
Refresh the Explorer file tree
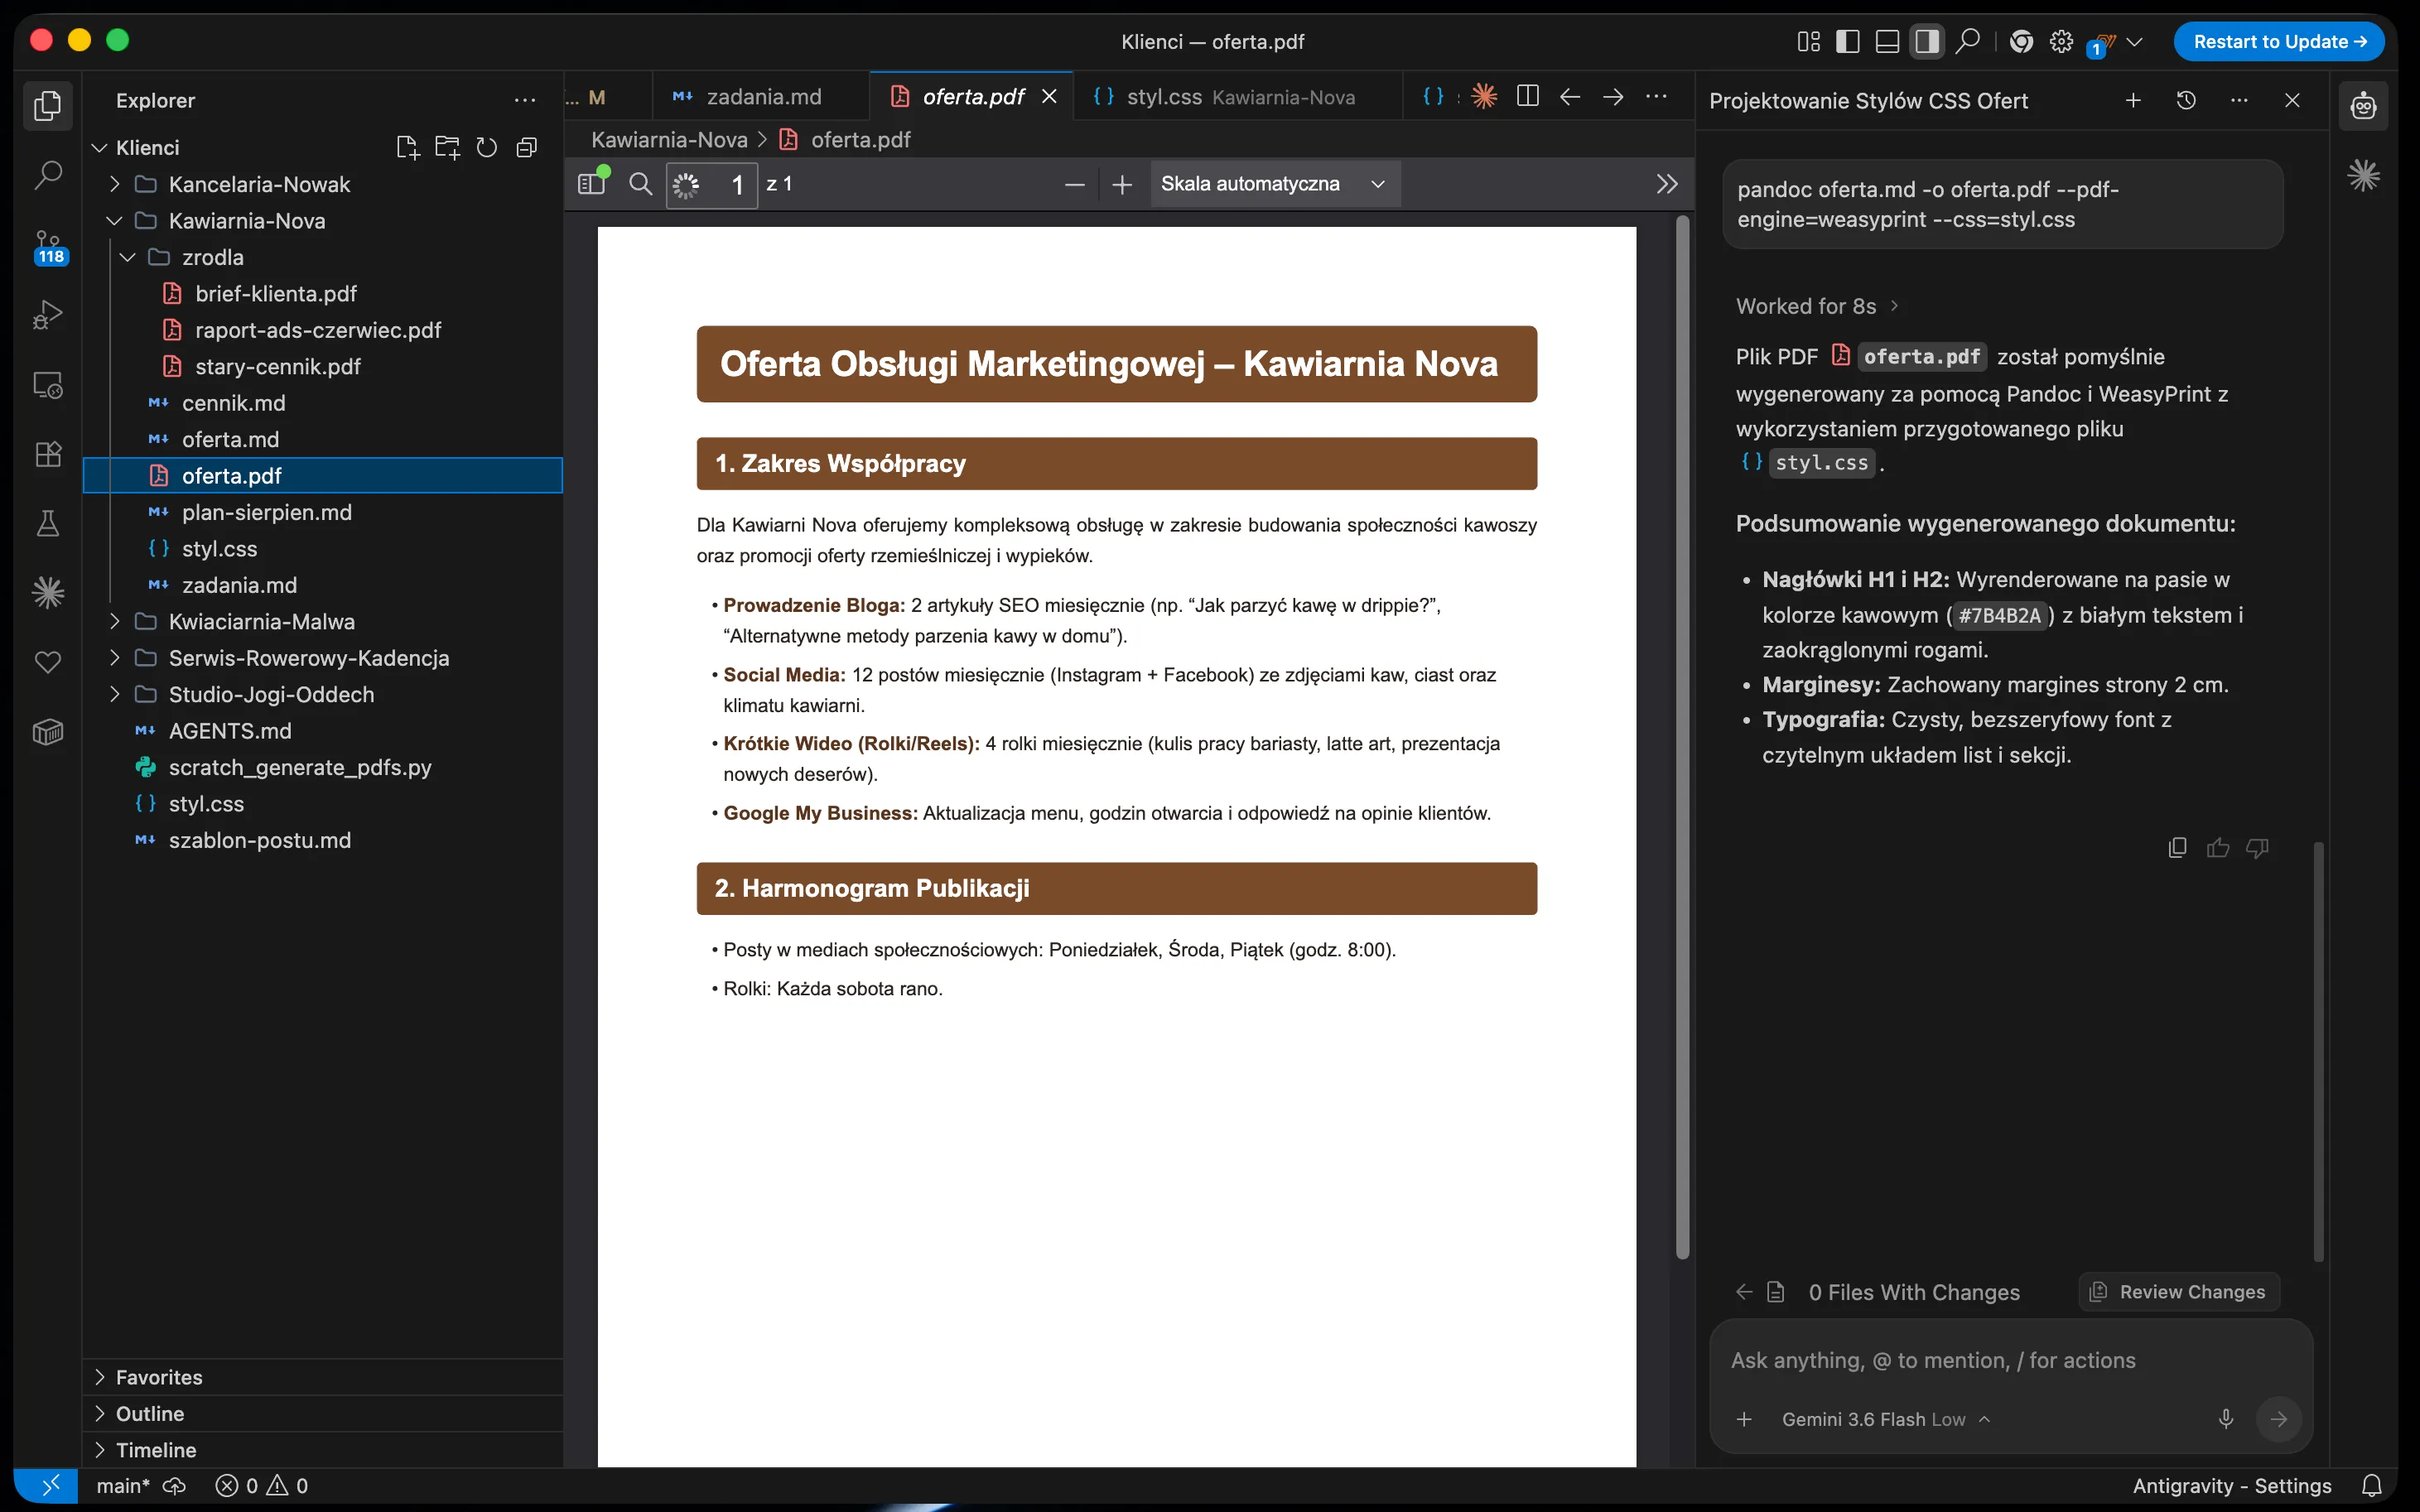click(x=487, y=148)
